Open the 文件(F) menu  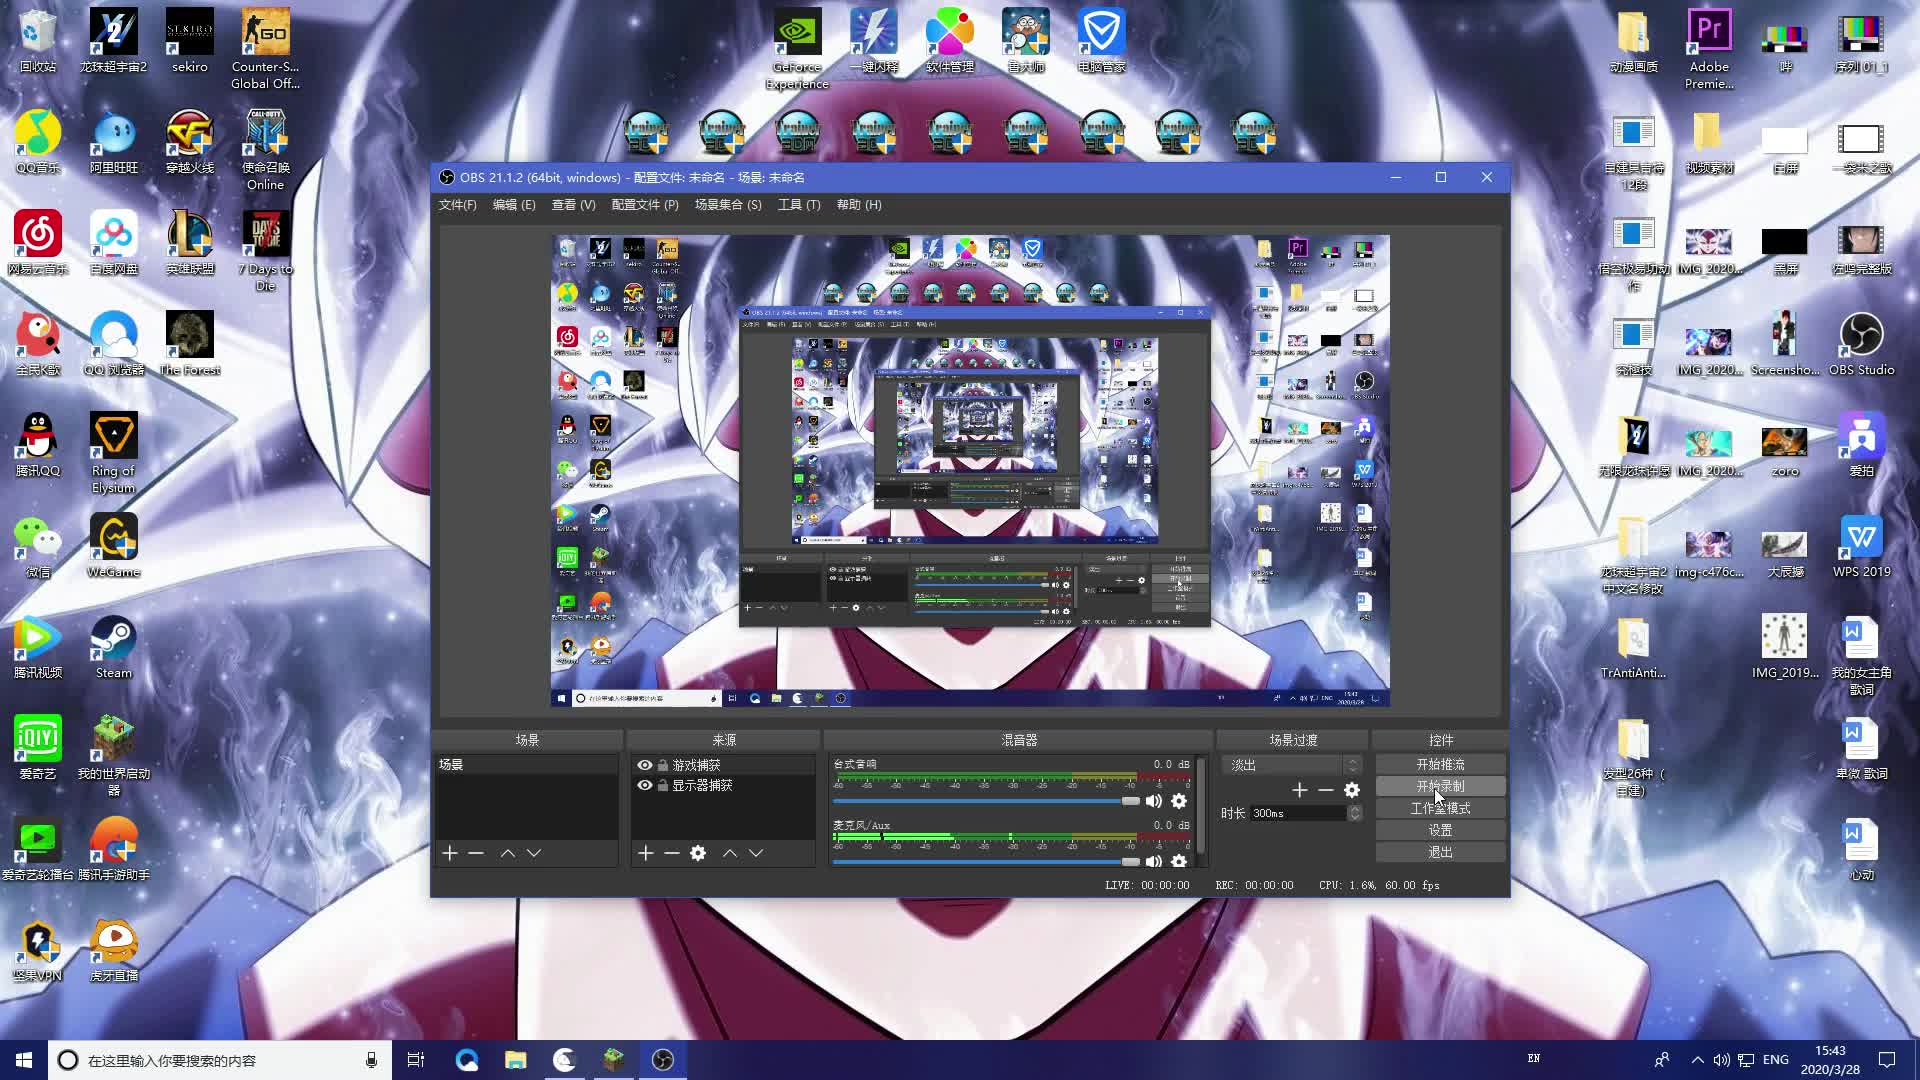(457, 205)
